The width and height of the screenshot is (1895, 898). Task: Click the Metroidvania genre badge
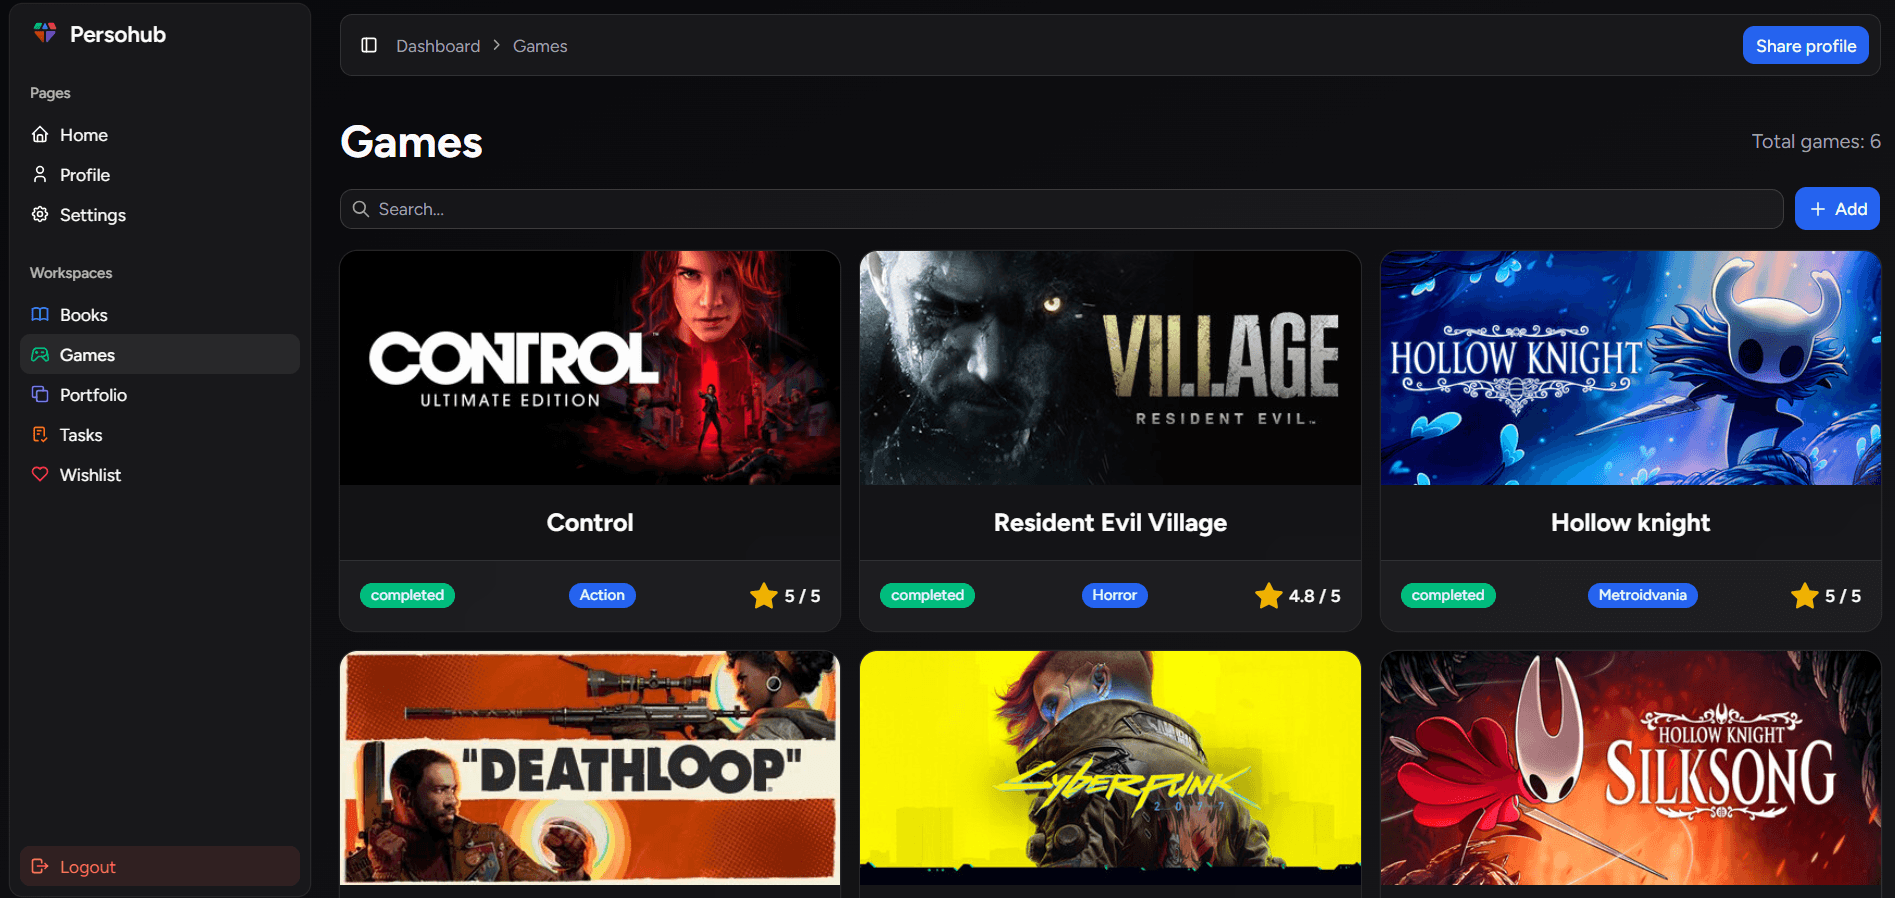click(x=1642, y=595)
